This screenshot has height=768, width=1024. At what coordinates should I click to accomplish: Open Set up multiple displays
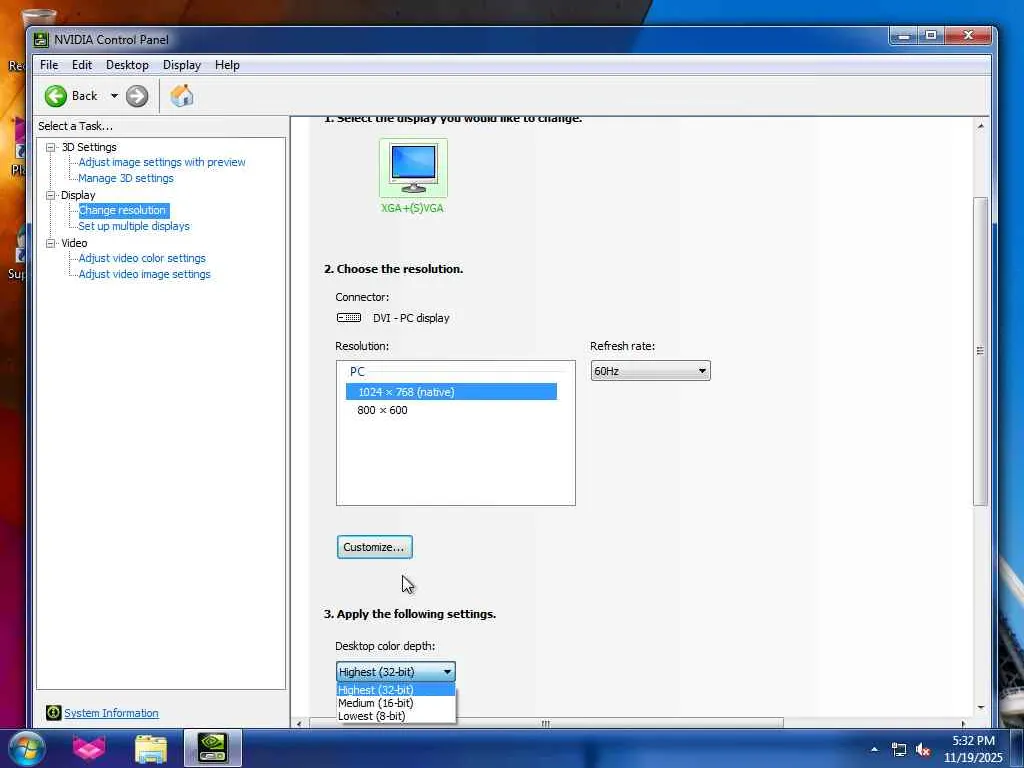[x=134, y=226]
